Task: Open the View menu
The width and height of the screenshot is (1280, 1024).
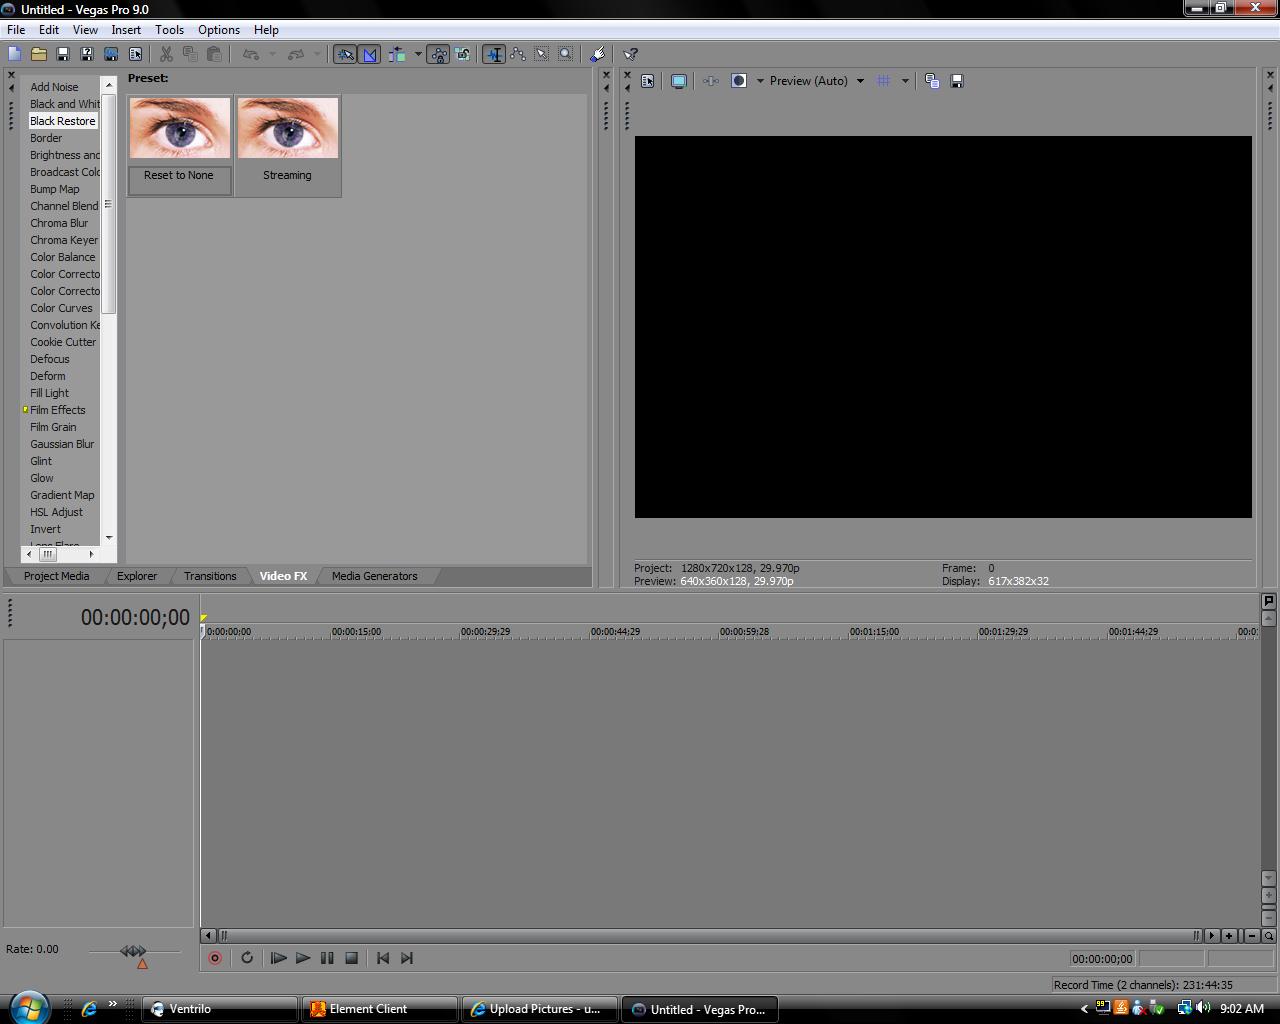Action: click(x=85, y=30)
